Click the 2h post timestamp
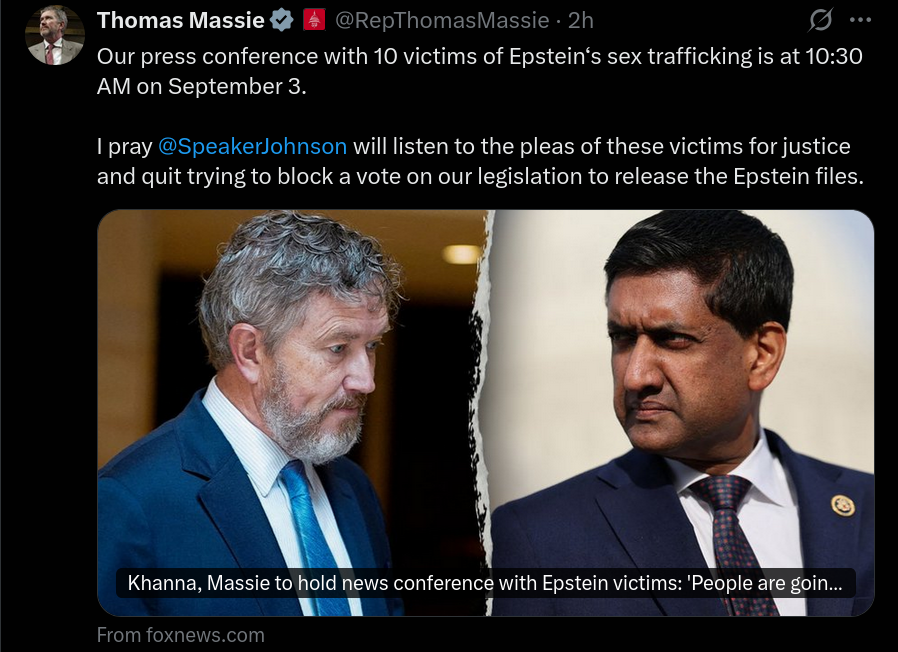This screenshot has height=652, width=898. 580,21
